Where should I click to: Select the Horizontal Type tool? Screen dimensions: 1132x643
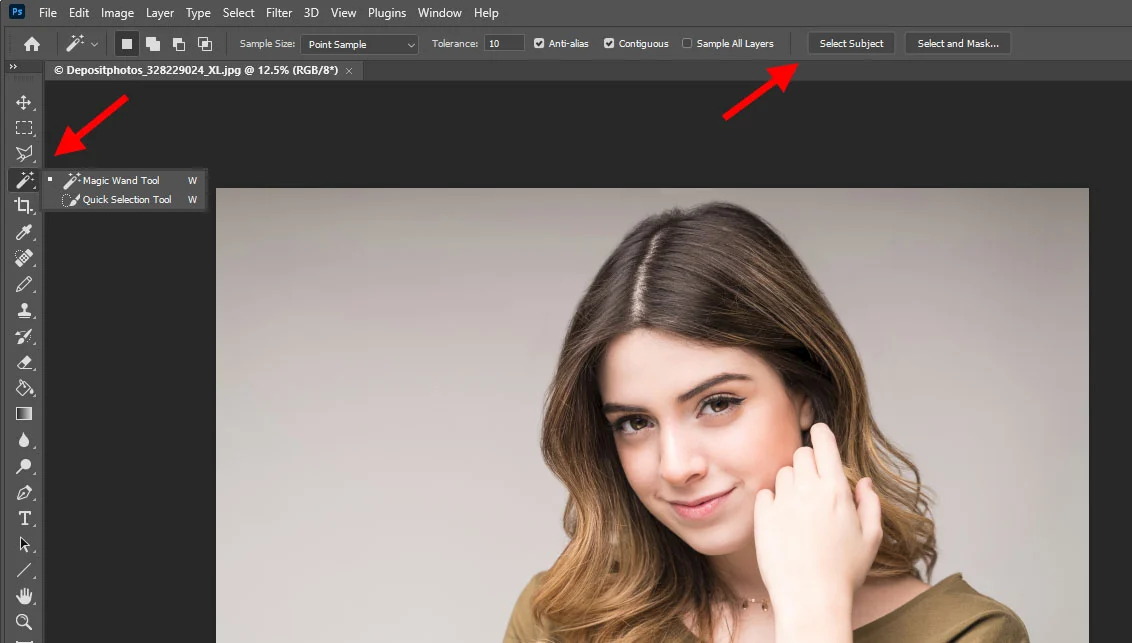coord(24,518)
